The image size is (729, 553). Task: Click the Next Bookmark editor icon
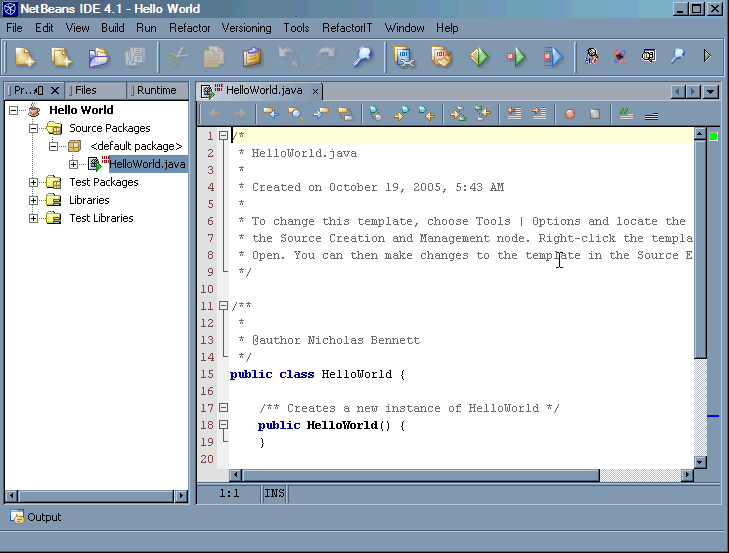(x=401, y=113)
